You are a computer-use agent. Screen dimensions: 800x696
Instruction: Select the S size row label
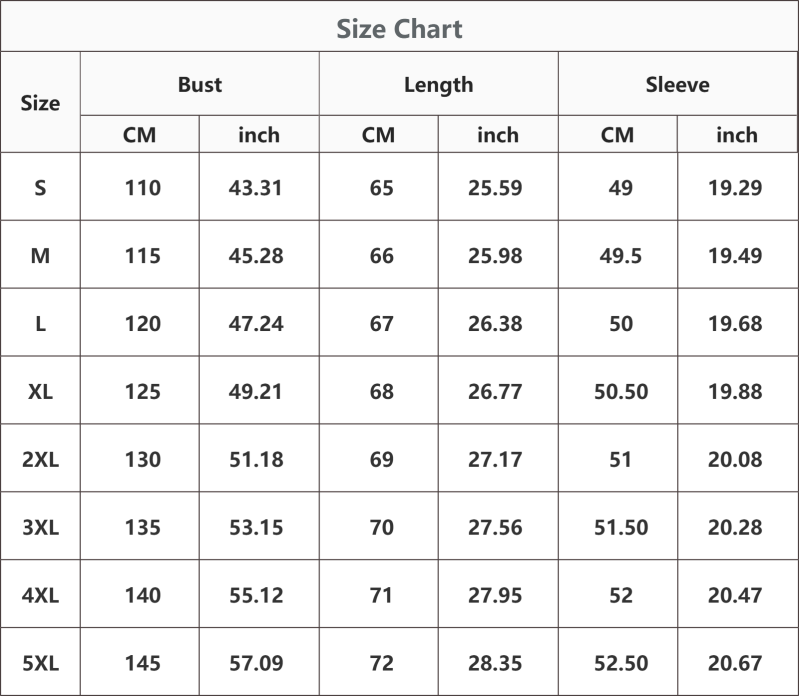click(x=40, y=188)
